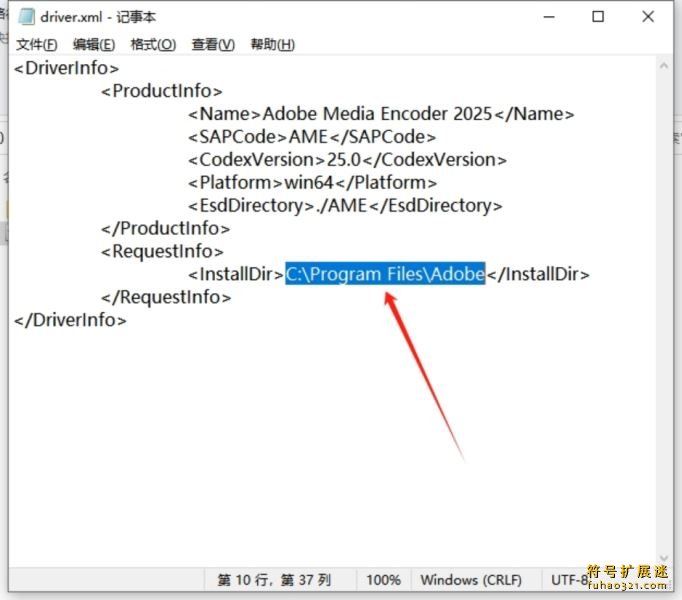Click the UTF-8 encoding status entry
The image size is (682, 600).
tap(570, 580)
